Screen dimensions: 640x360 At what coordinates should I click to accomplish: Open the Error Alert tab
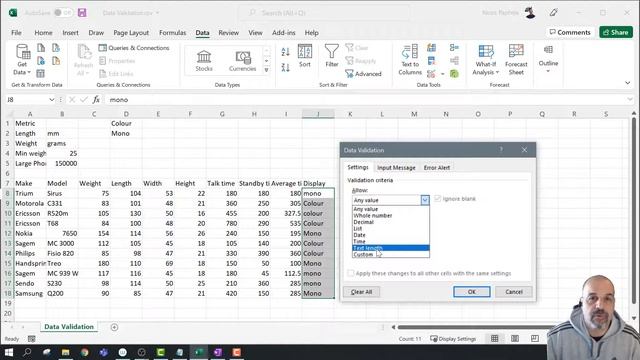pos(436,168)
